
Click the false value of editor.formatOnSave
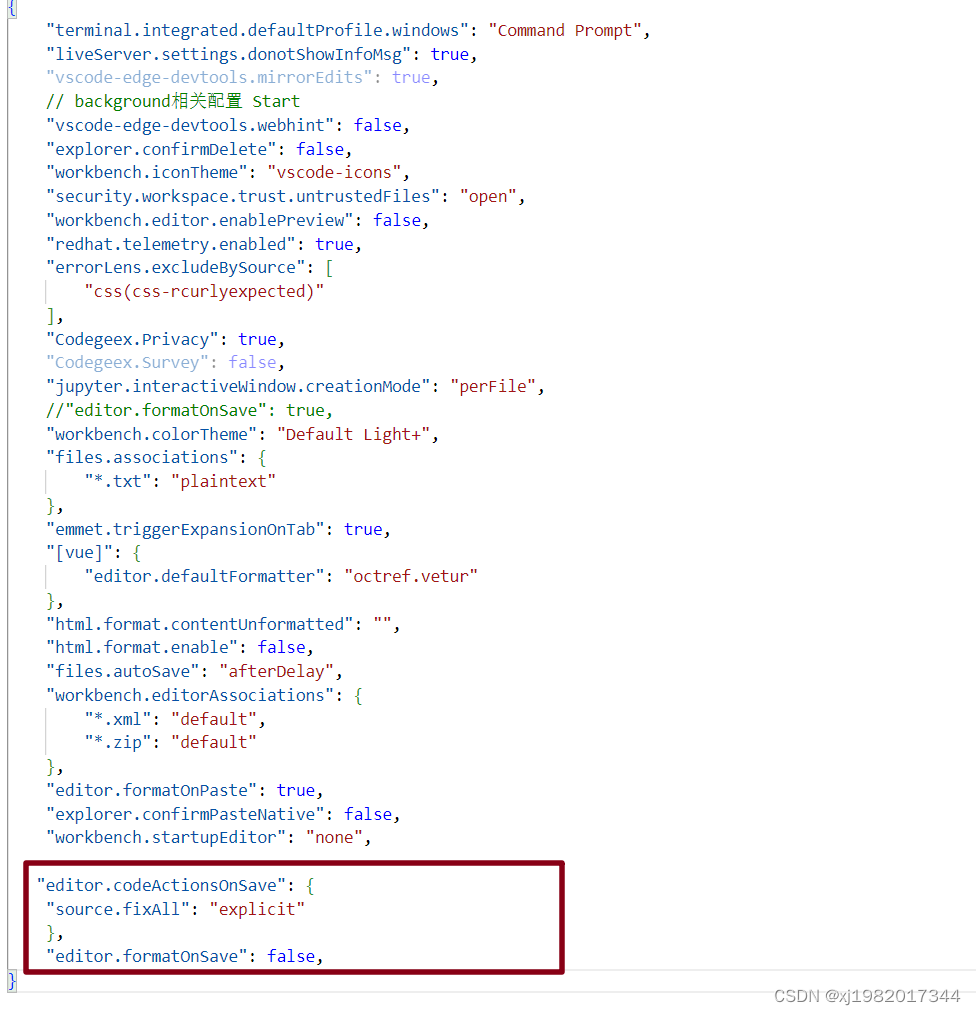pyautogui.click(x=291, y=956)
